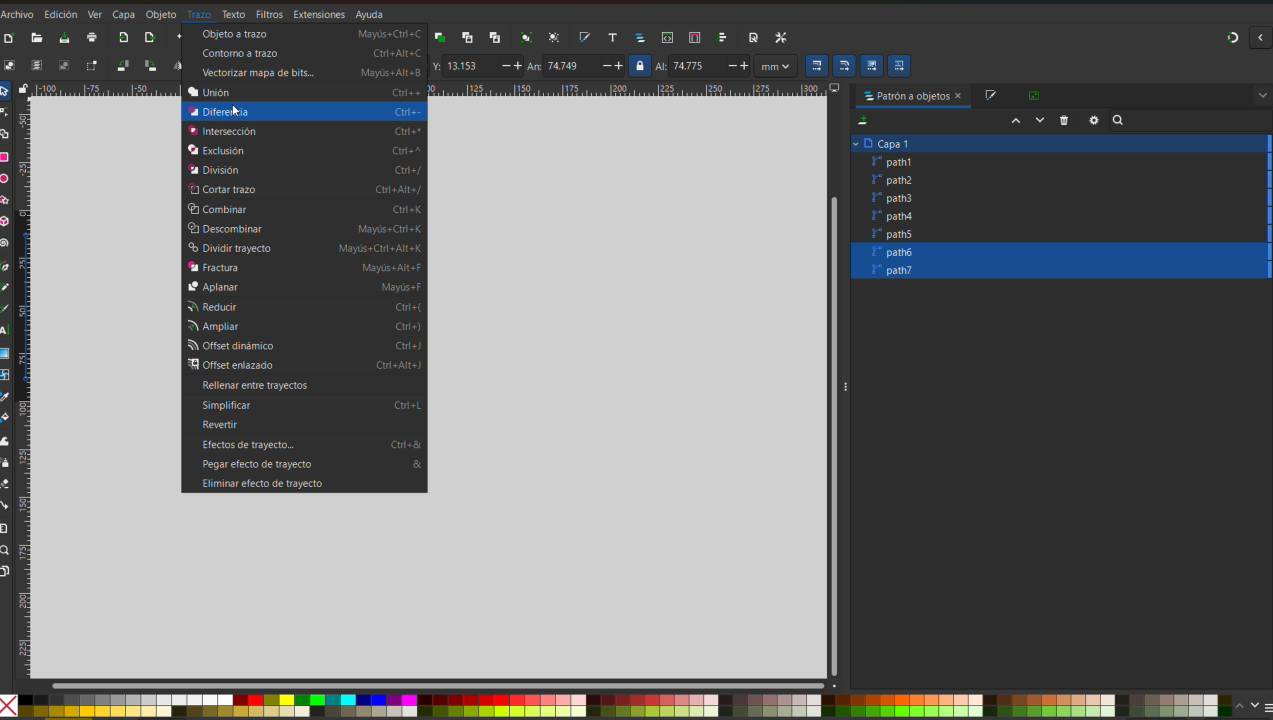Open the Filtros menu
Viewport: 1273px width, 720px height.
pos(269,14)
